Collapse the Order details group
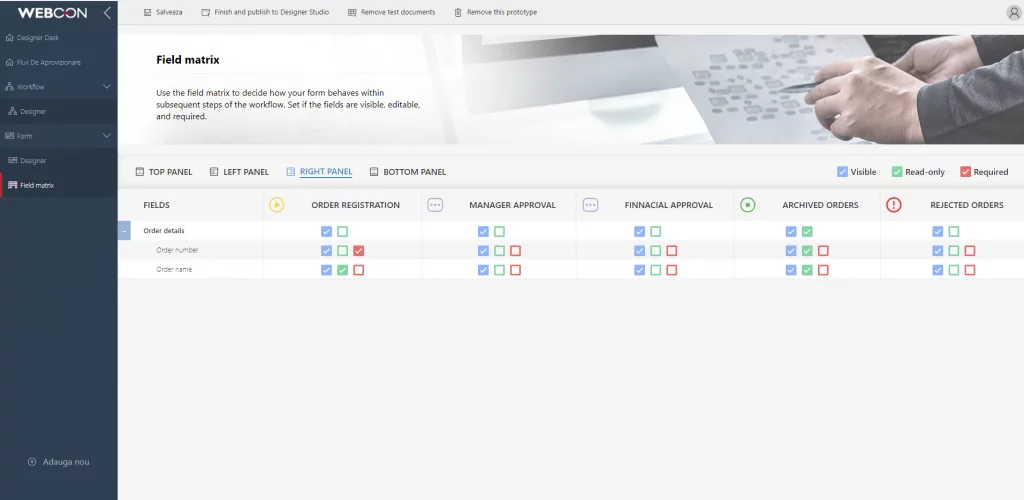1024x500 pixels. coord(124,231)
